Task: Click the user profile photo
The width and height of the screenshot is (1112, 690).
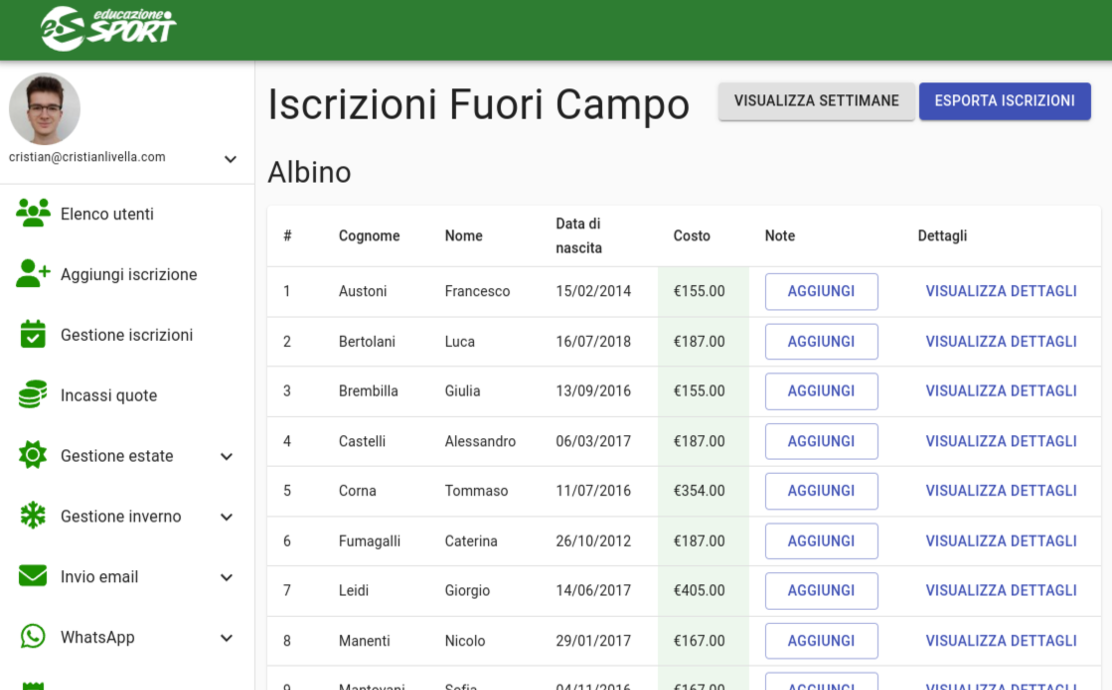Action: [x=45, y=109]
